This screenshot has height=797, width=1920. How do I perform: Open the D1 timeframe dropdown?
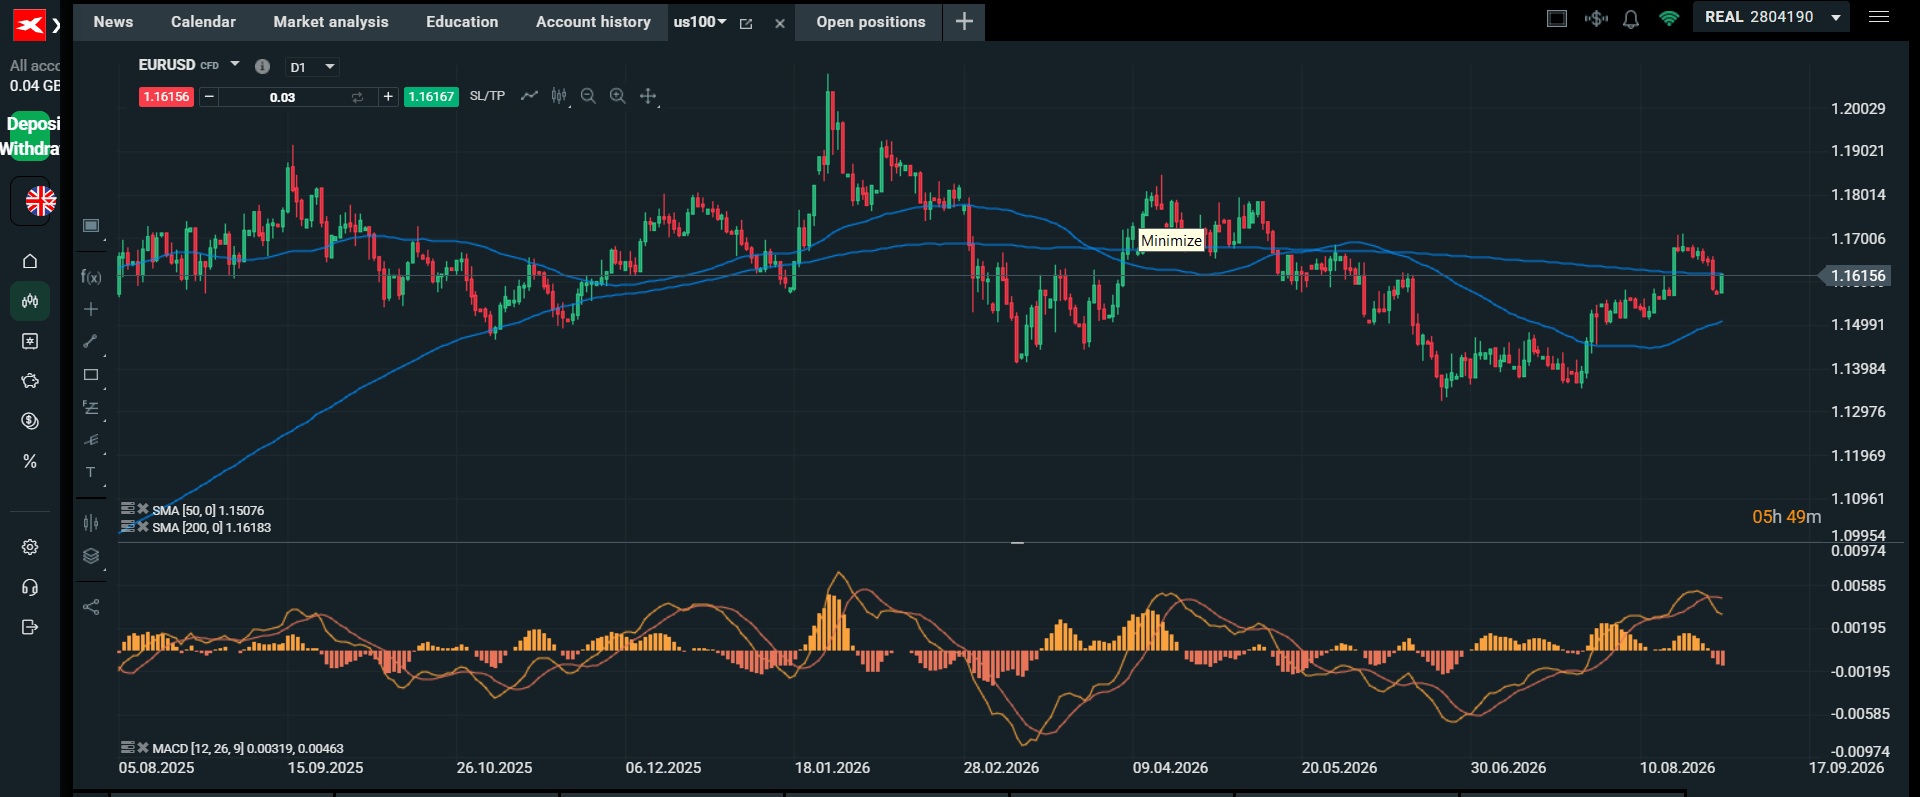(x=312, y=67)
